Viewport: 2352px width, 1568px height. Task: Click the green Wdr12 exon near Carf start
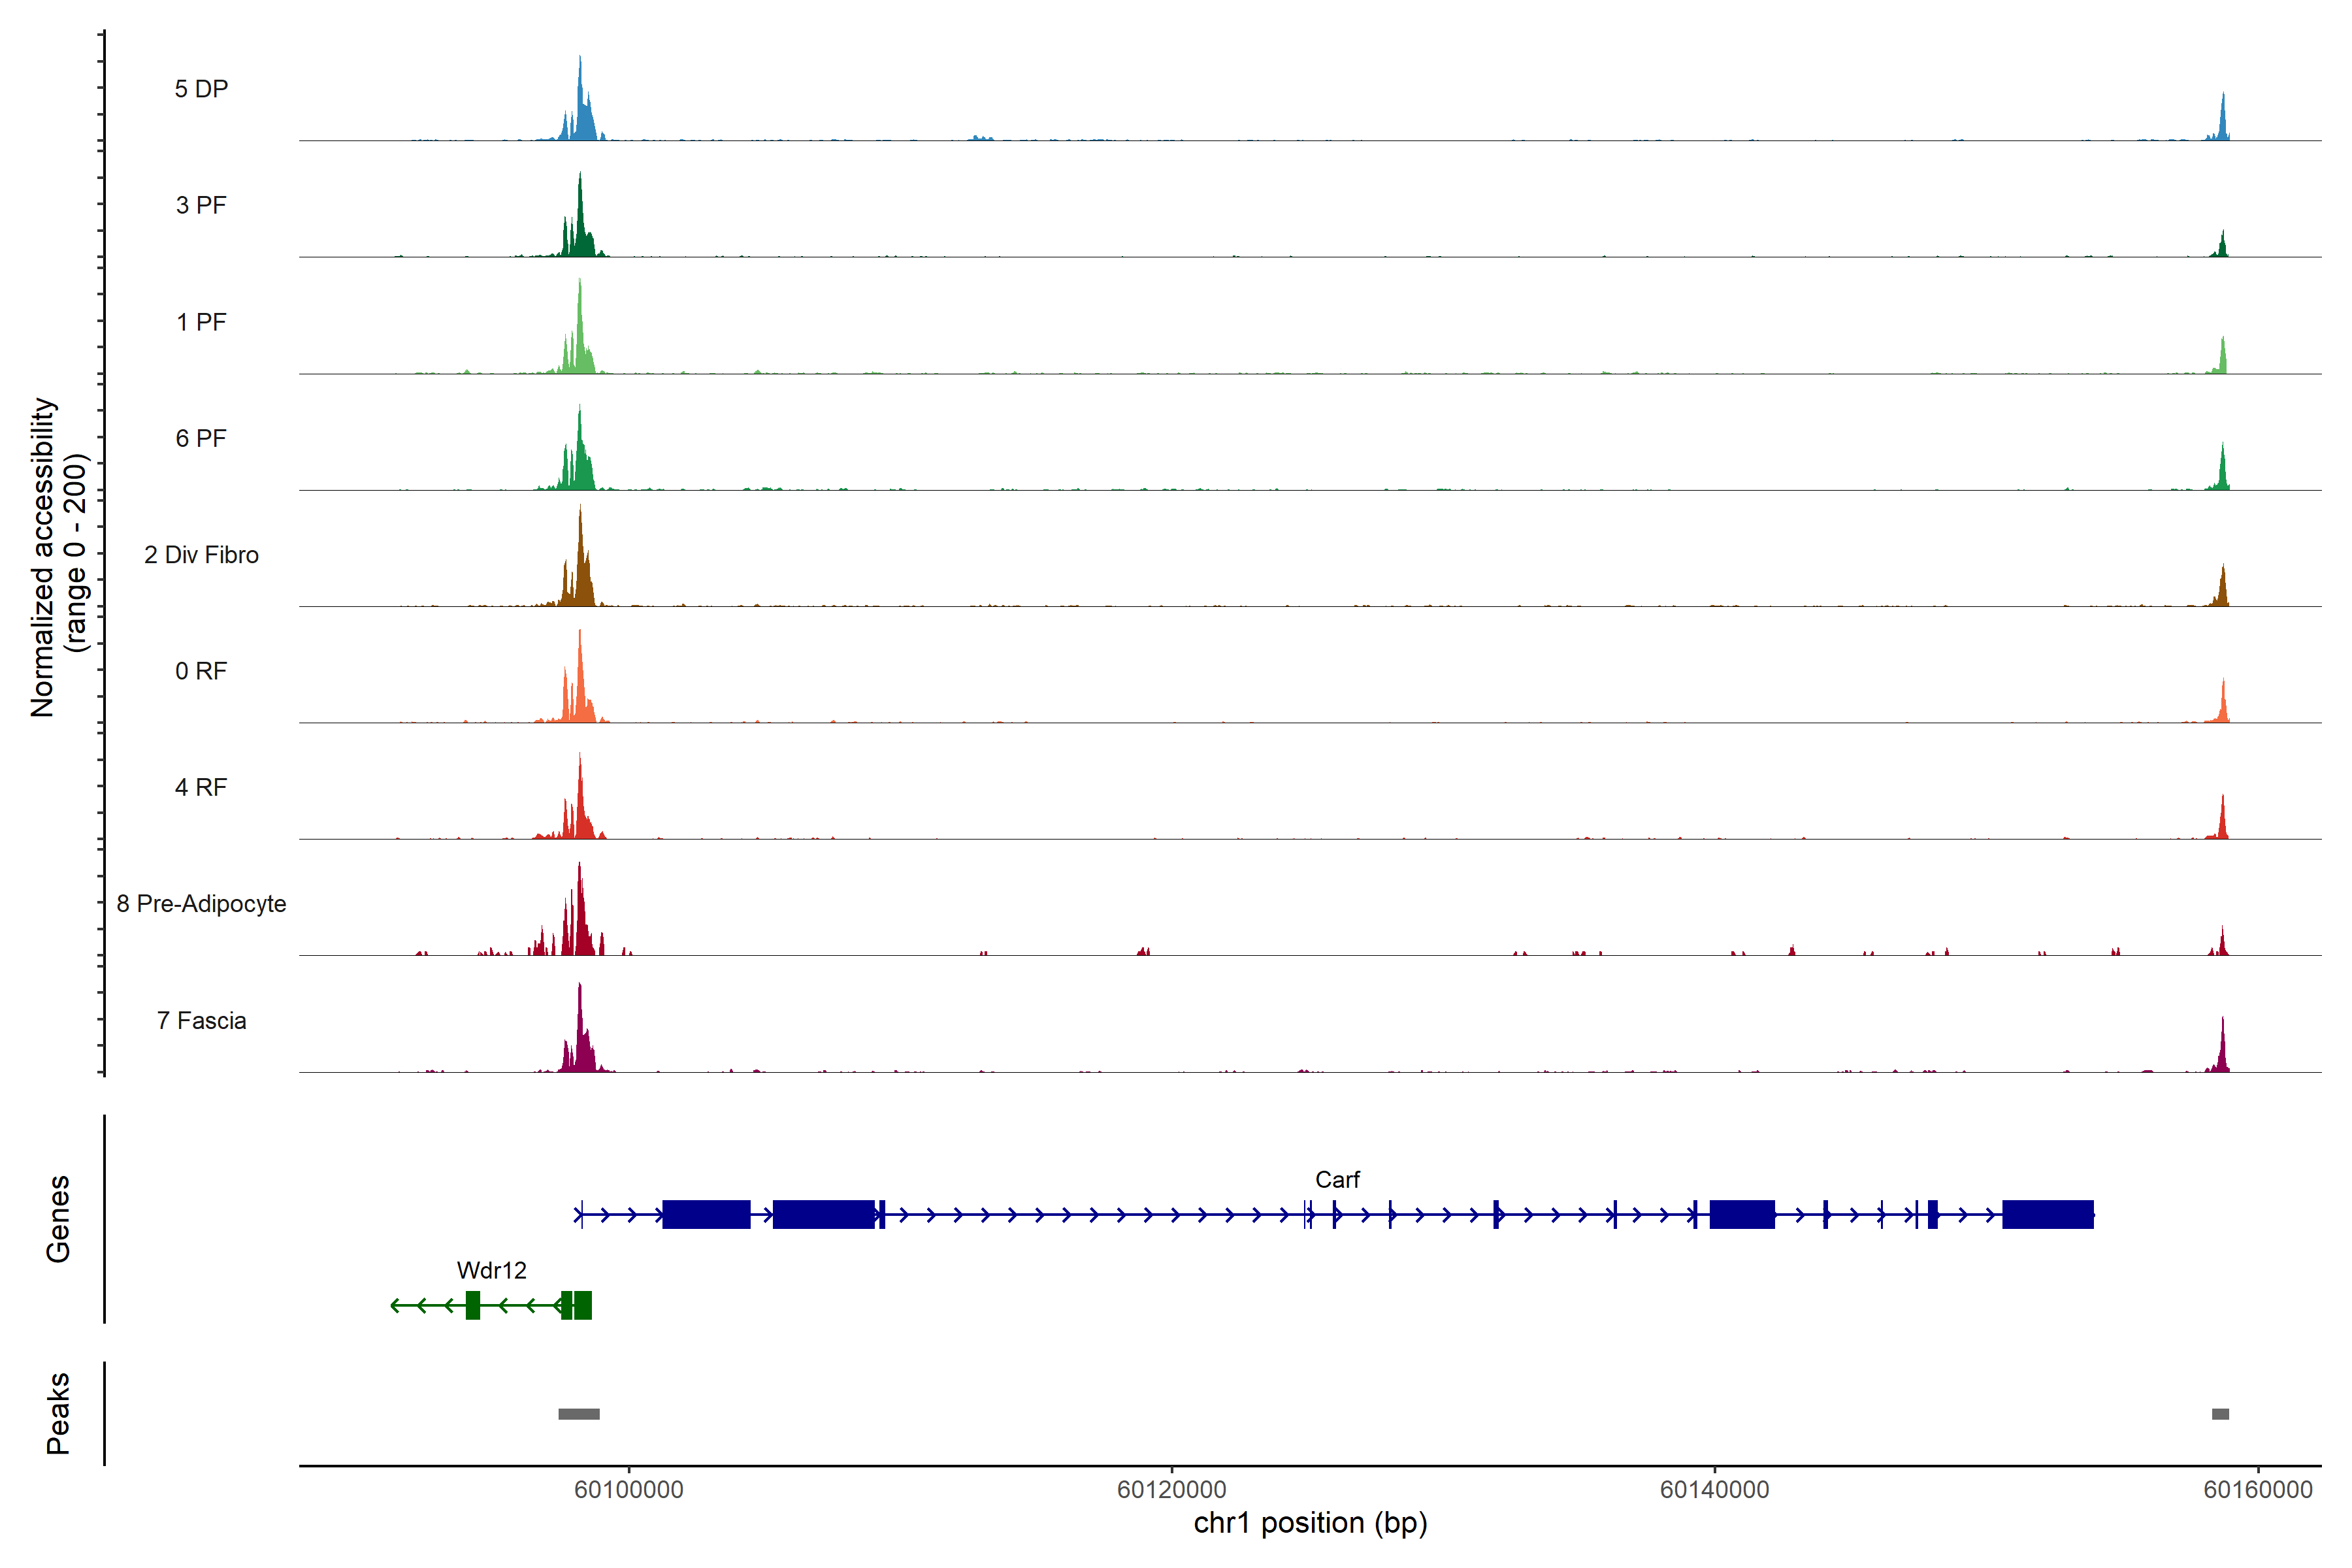point(582,1305)
